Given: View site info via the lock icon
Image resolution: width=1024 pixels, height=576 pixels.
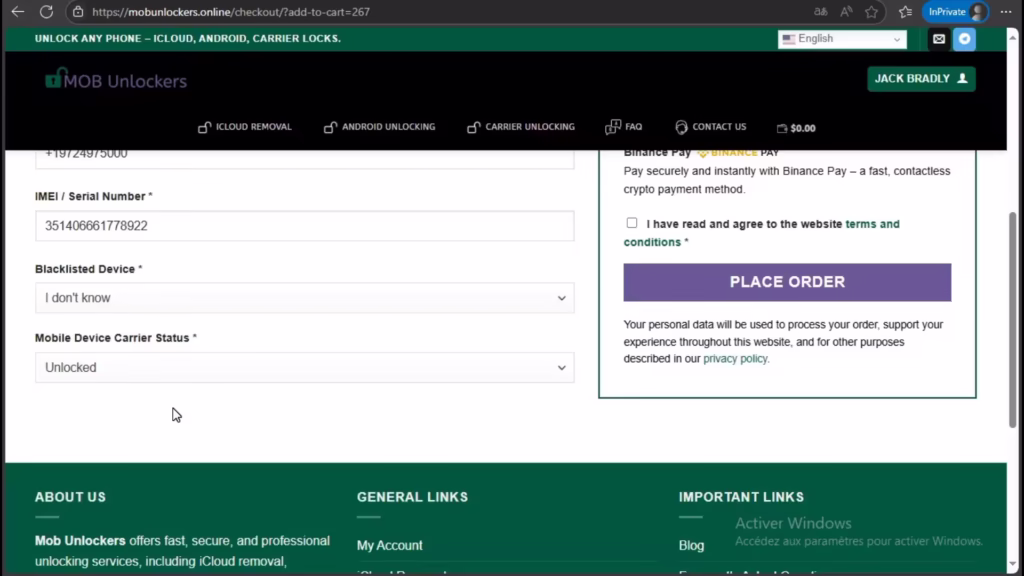Looking at the screenshot, I should pyautogui.click(x=78, y=12).
